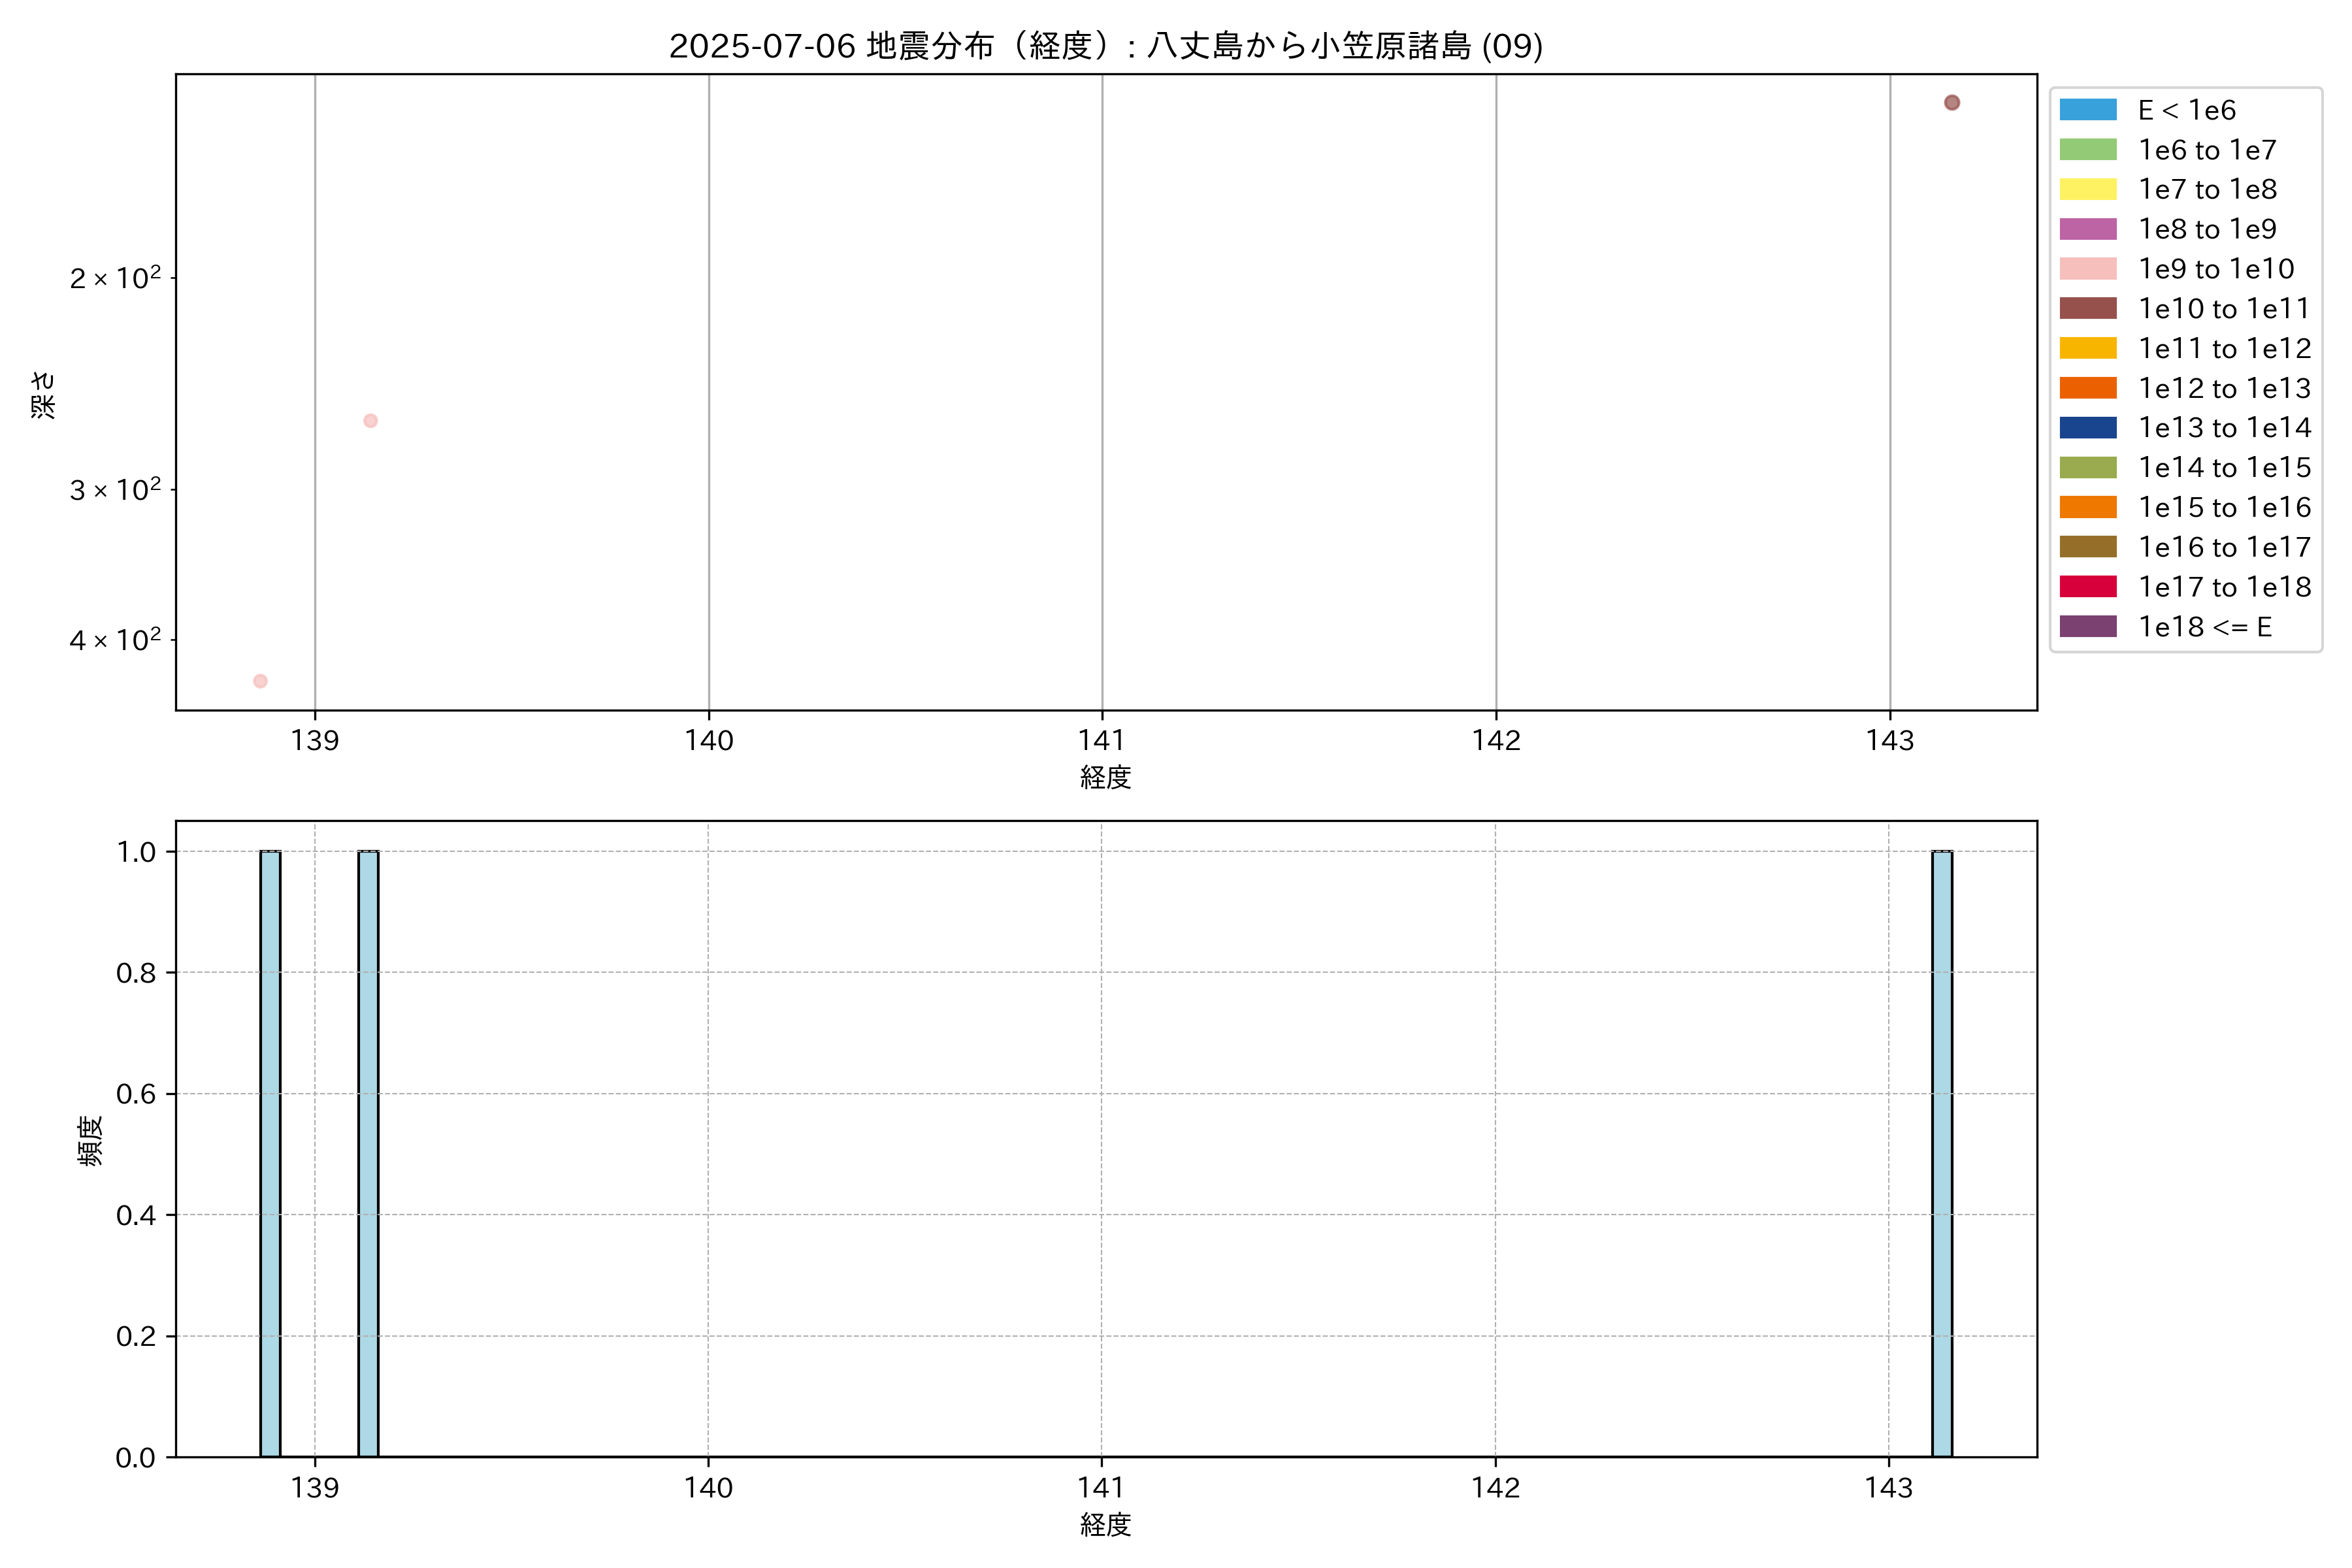Click the pink scatter point near 139.1
This screenshot has width=2352, height=1568.
coord(370,421)
